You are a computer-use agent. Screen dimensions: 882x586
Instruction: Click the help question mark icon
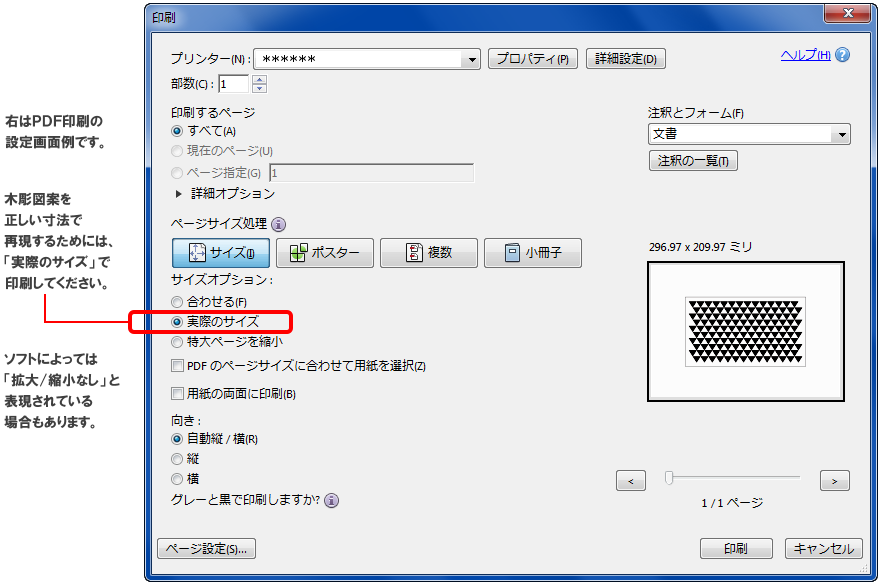tap(842, 56)
